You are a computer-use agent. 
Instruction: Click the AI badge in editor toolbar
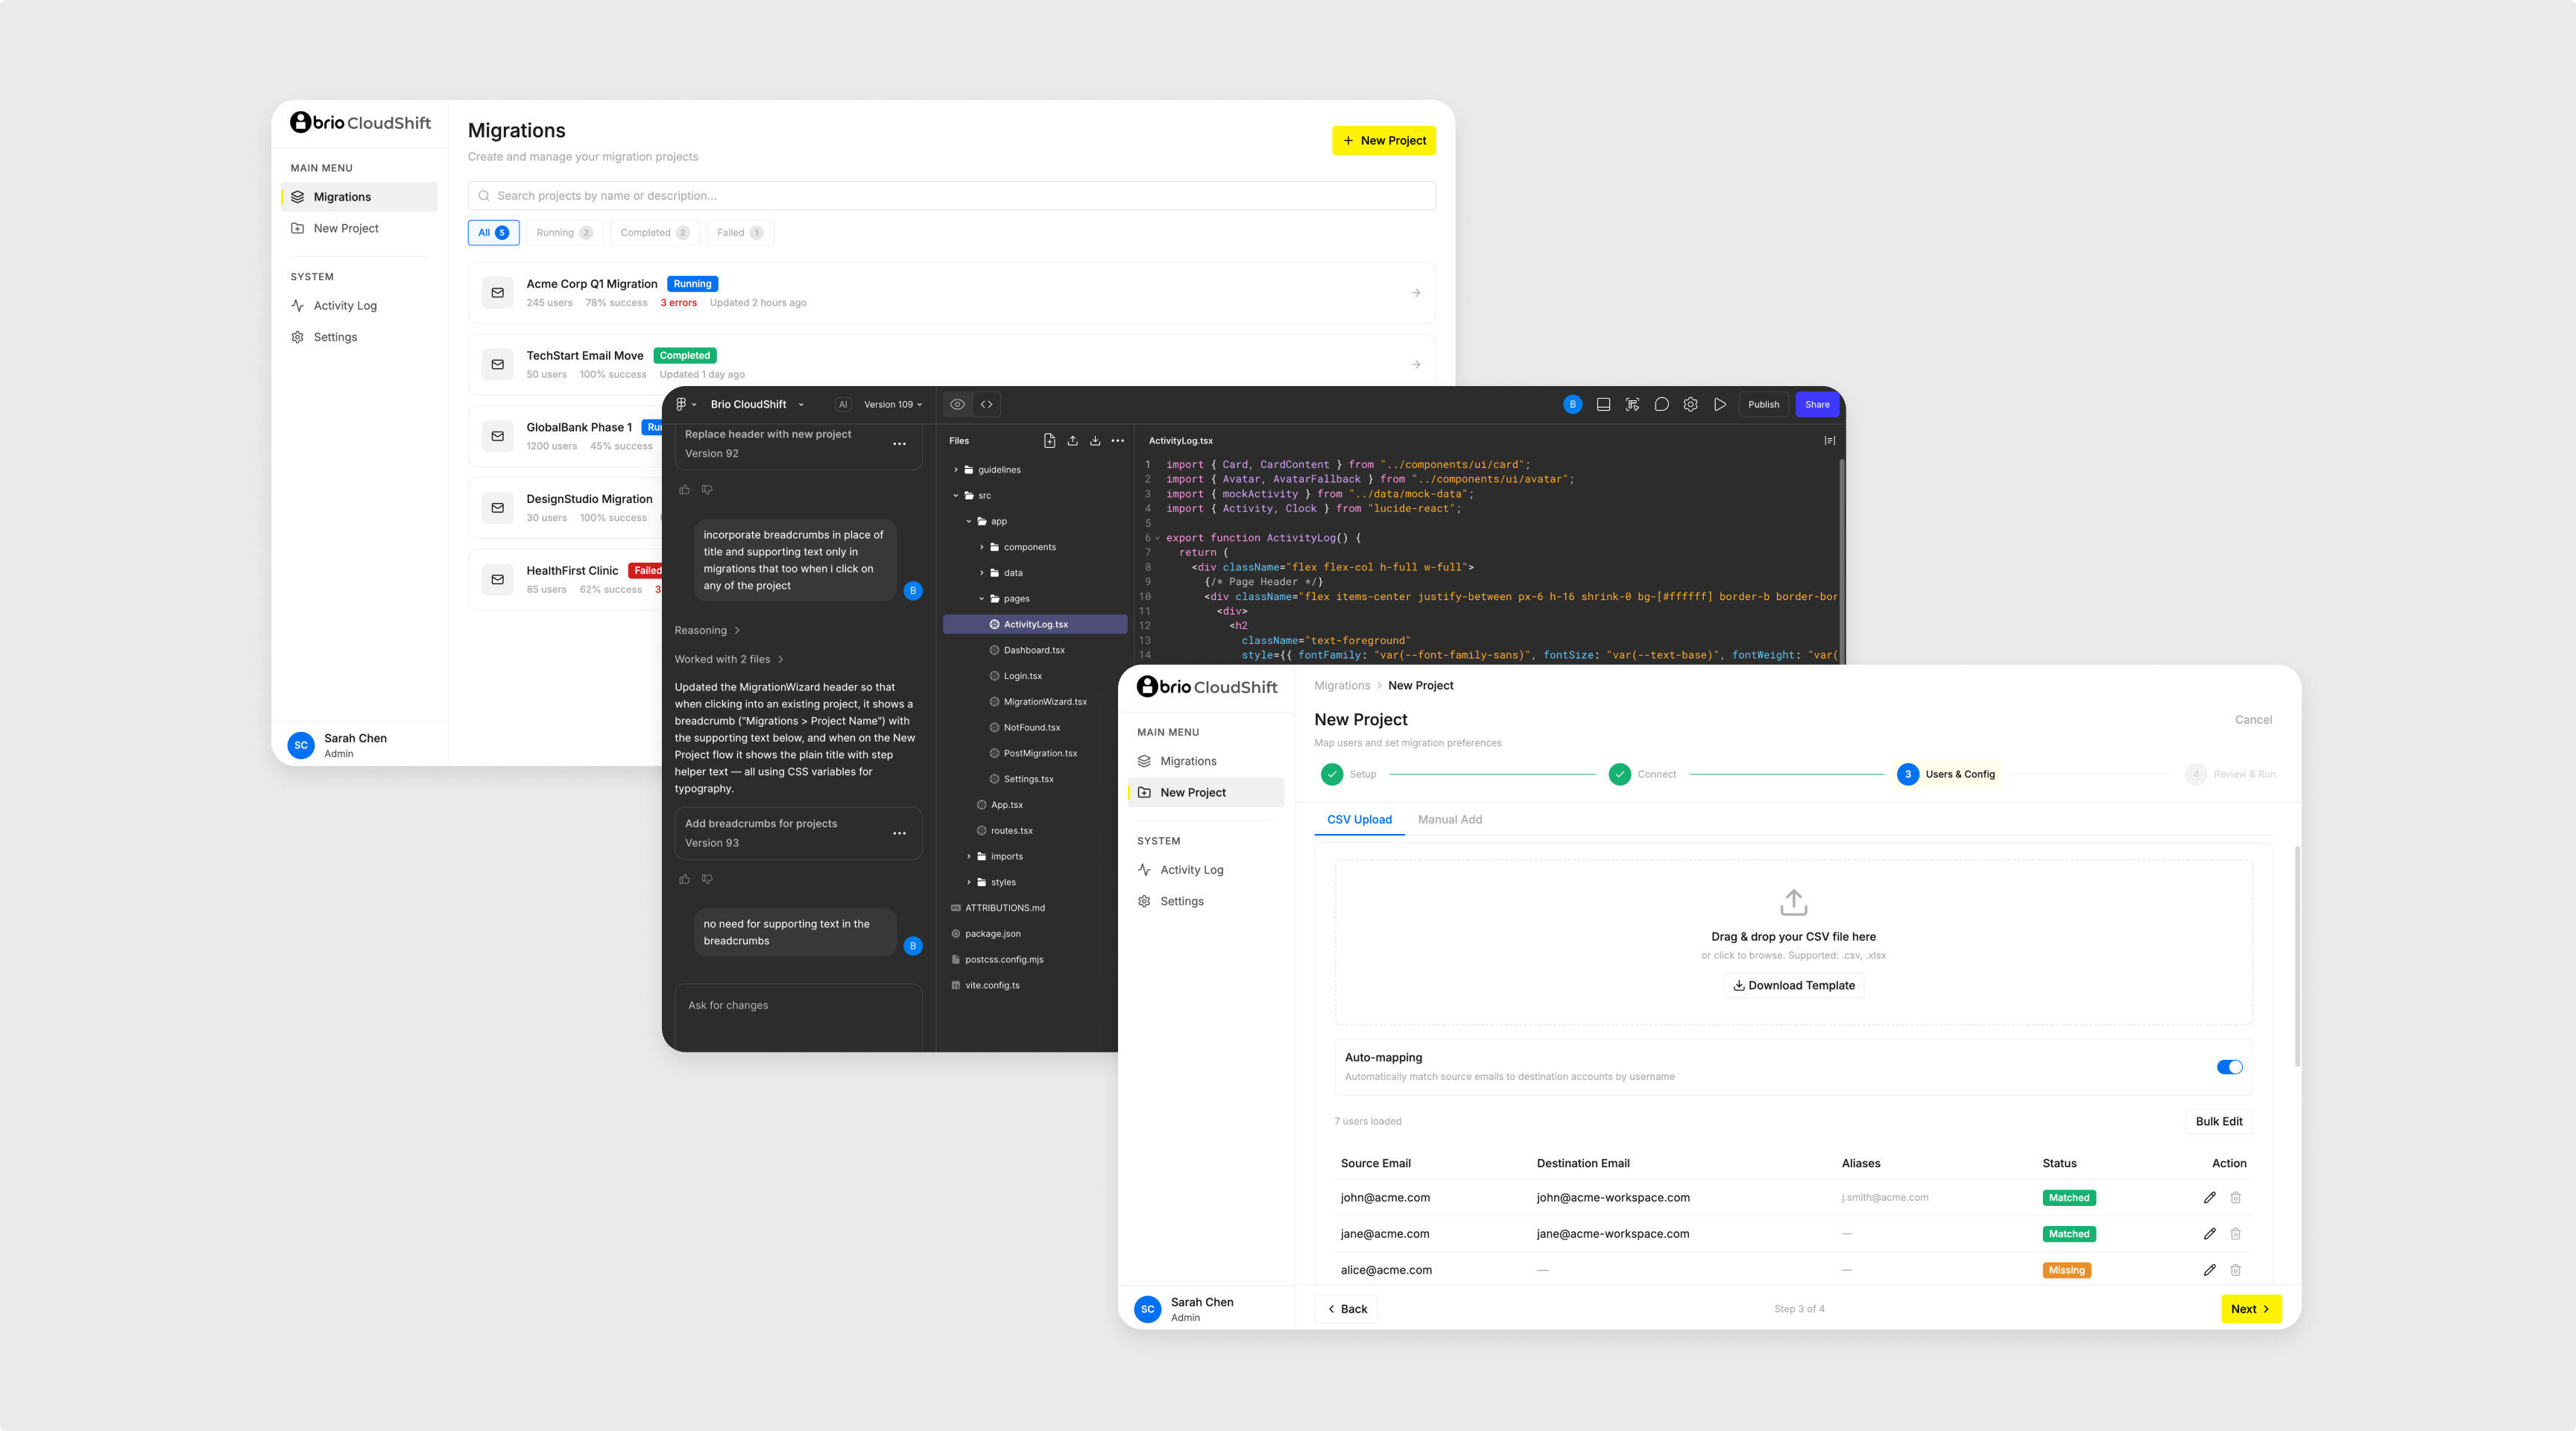click(843, 404)
